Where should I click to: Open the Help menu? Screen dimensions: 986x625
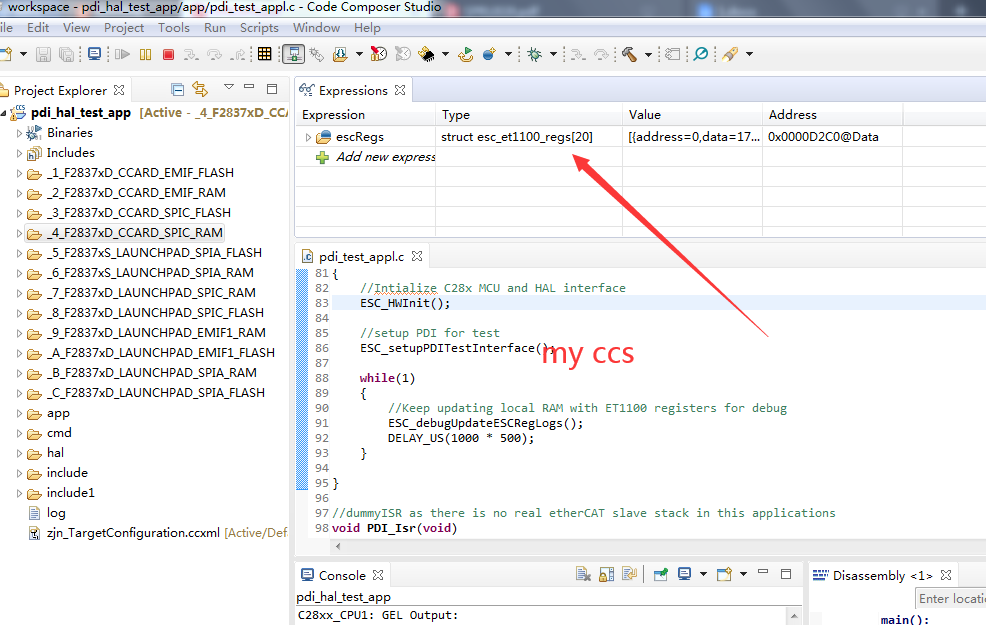point(367,28)
